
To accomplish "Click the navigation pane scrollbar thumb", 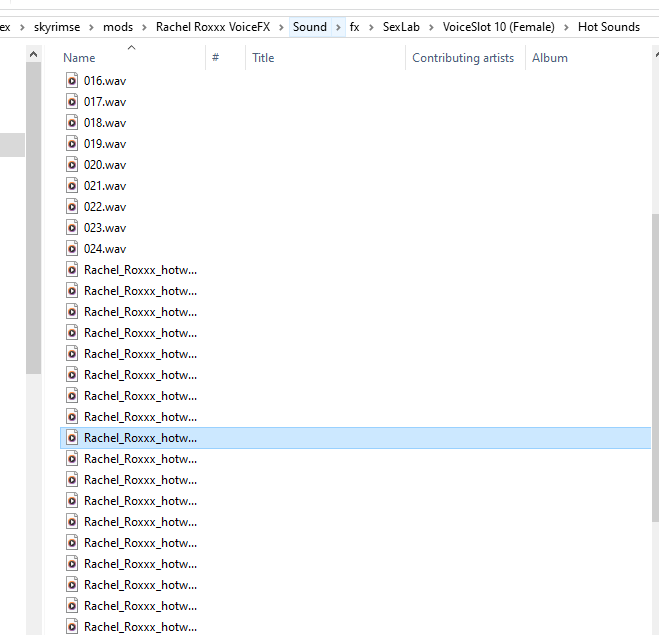I will (x=34, y=218).
